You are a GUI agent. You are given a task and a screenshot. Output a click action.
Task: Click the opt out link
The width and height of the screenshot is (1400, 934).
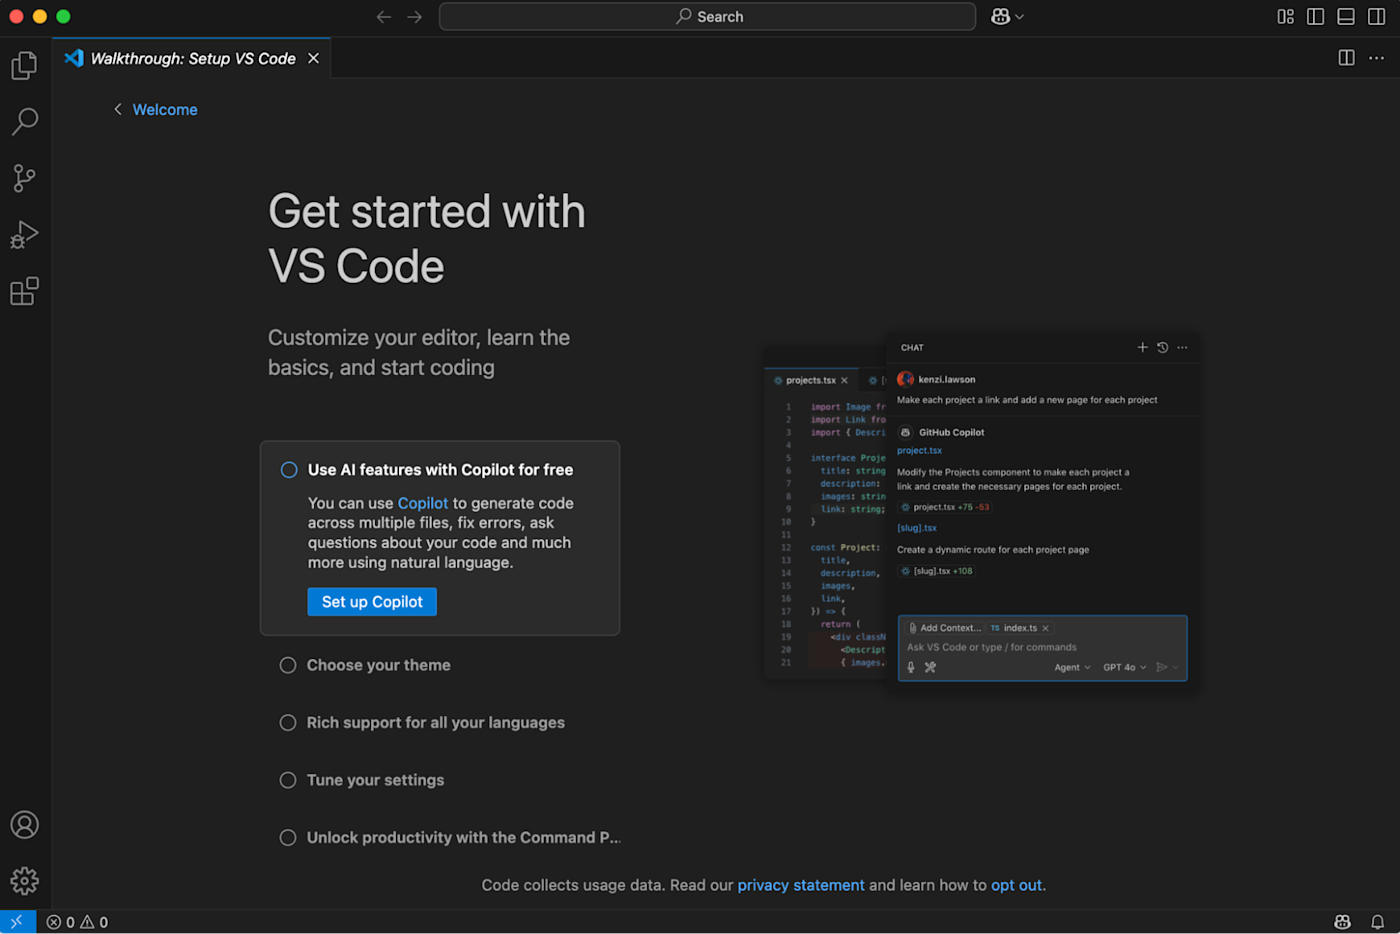(1017, 885)
